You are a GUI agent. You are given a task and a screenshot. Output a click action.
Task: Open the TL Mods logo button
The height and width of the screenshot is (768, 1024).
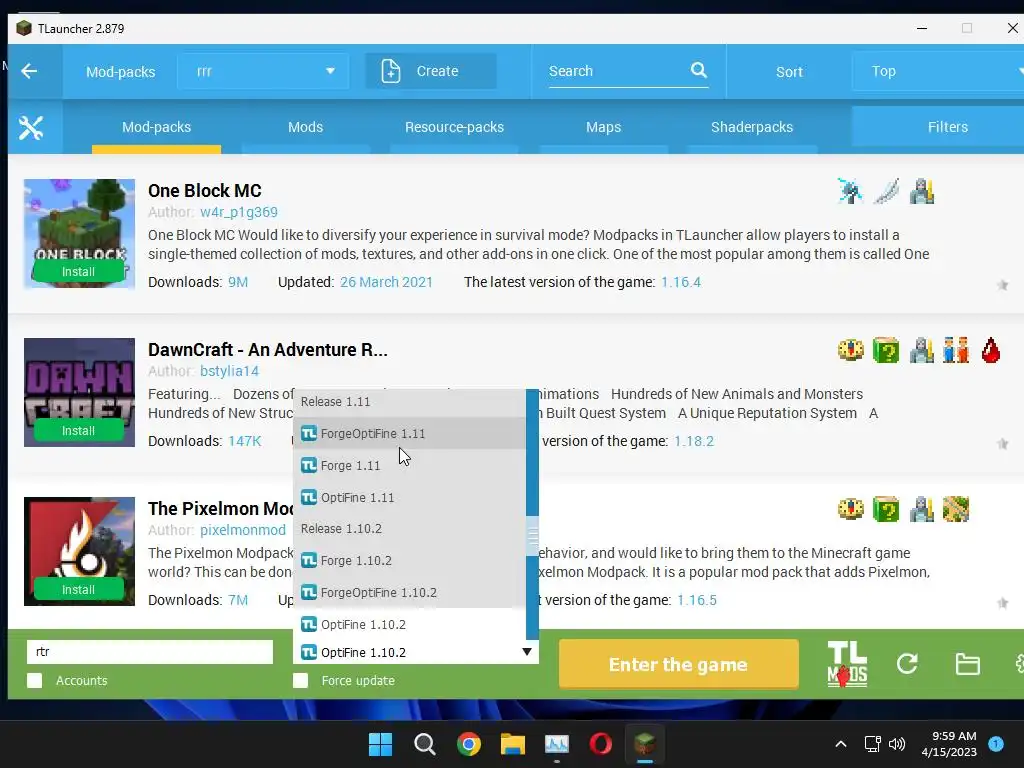click(x=847, y=664)
